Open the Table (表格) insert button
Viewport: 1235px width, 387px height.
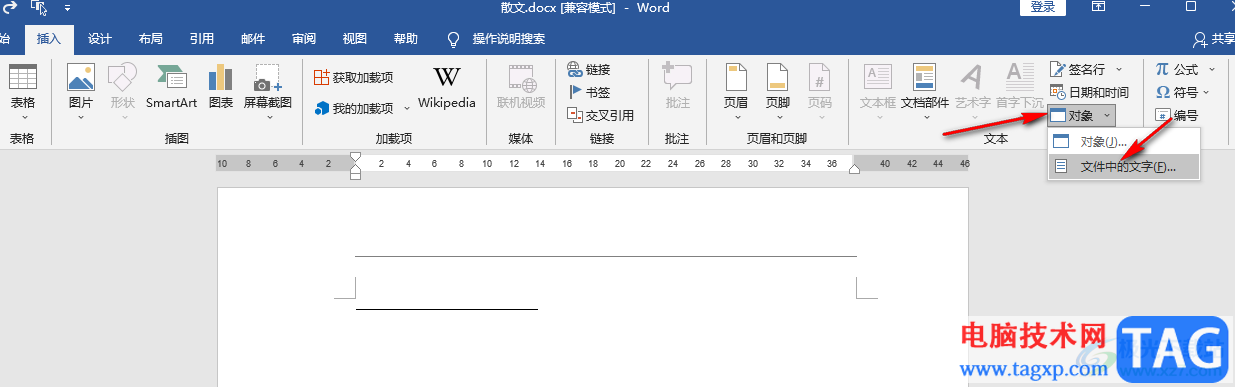click(x=22, y=90)
